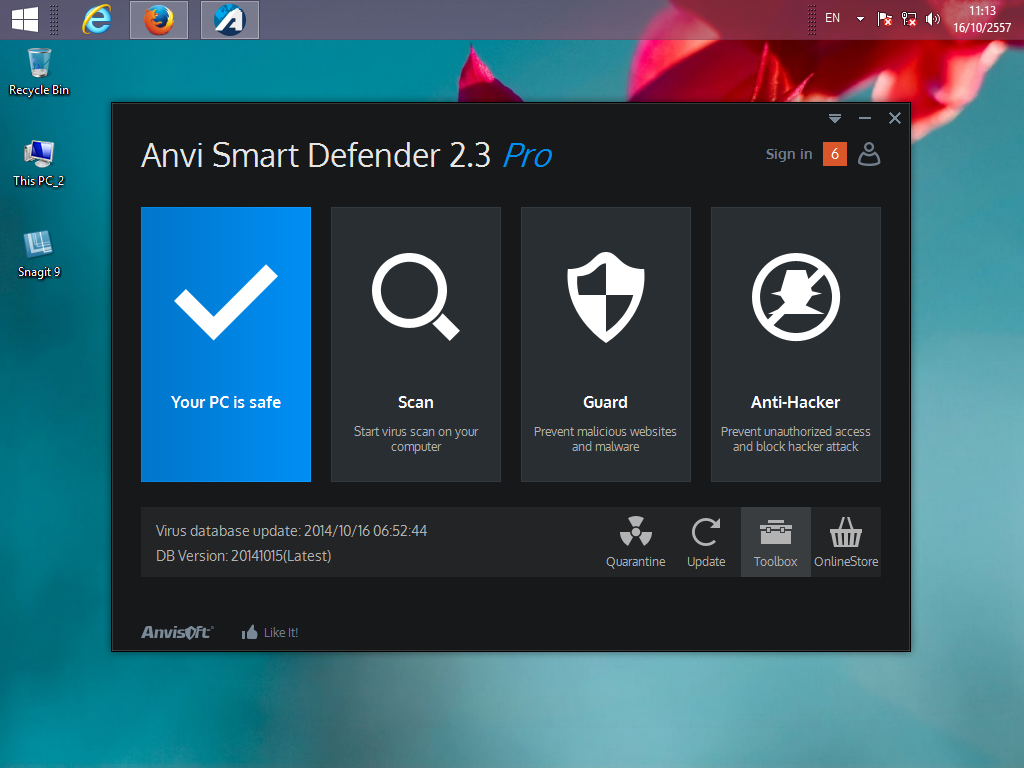Click the Like It! thumbs up
Screen dimensions: 1024x768
270,632
